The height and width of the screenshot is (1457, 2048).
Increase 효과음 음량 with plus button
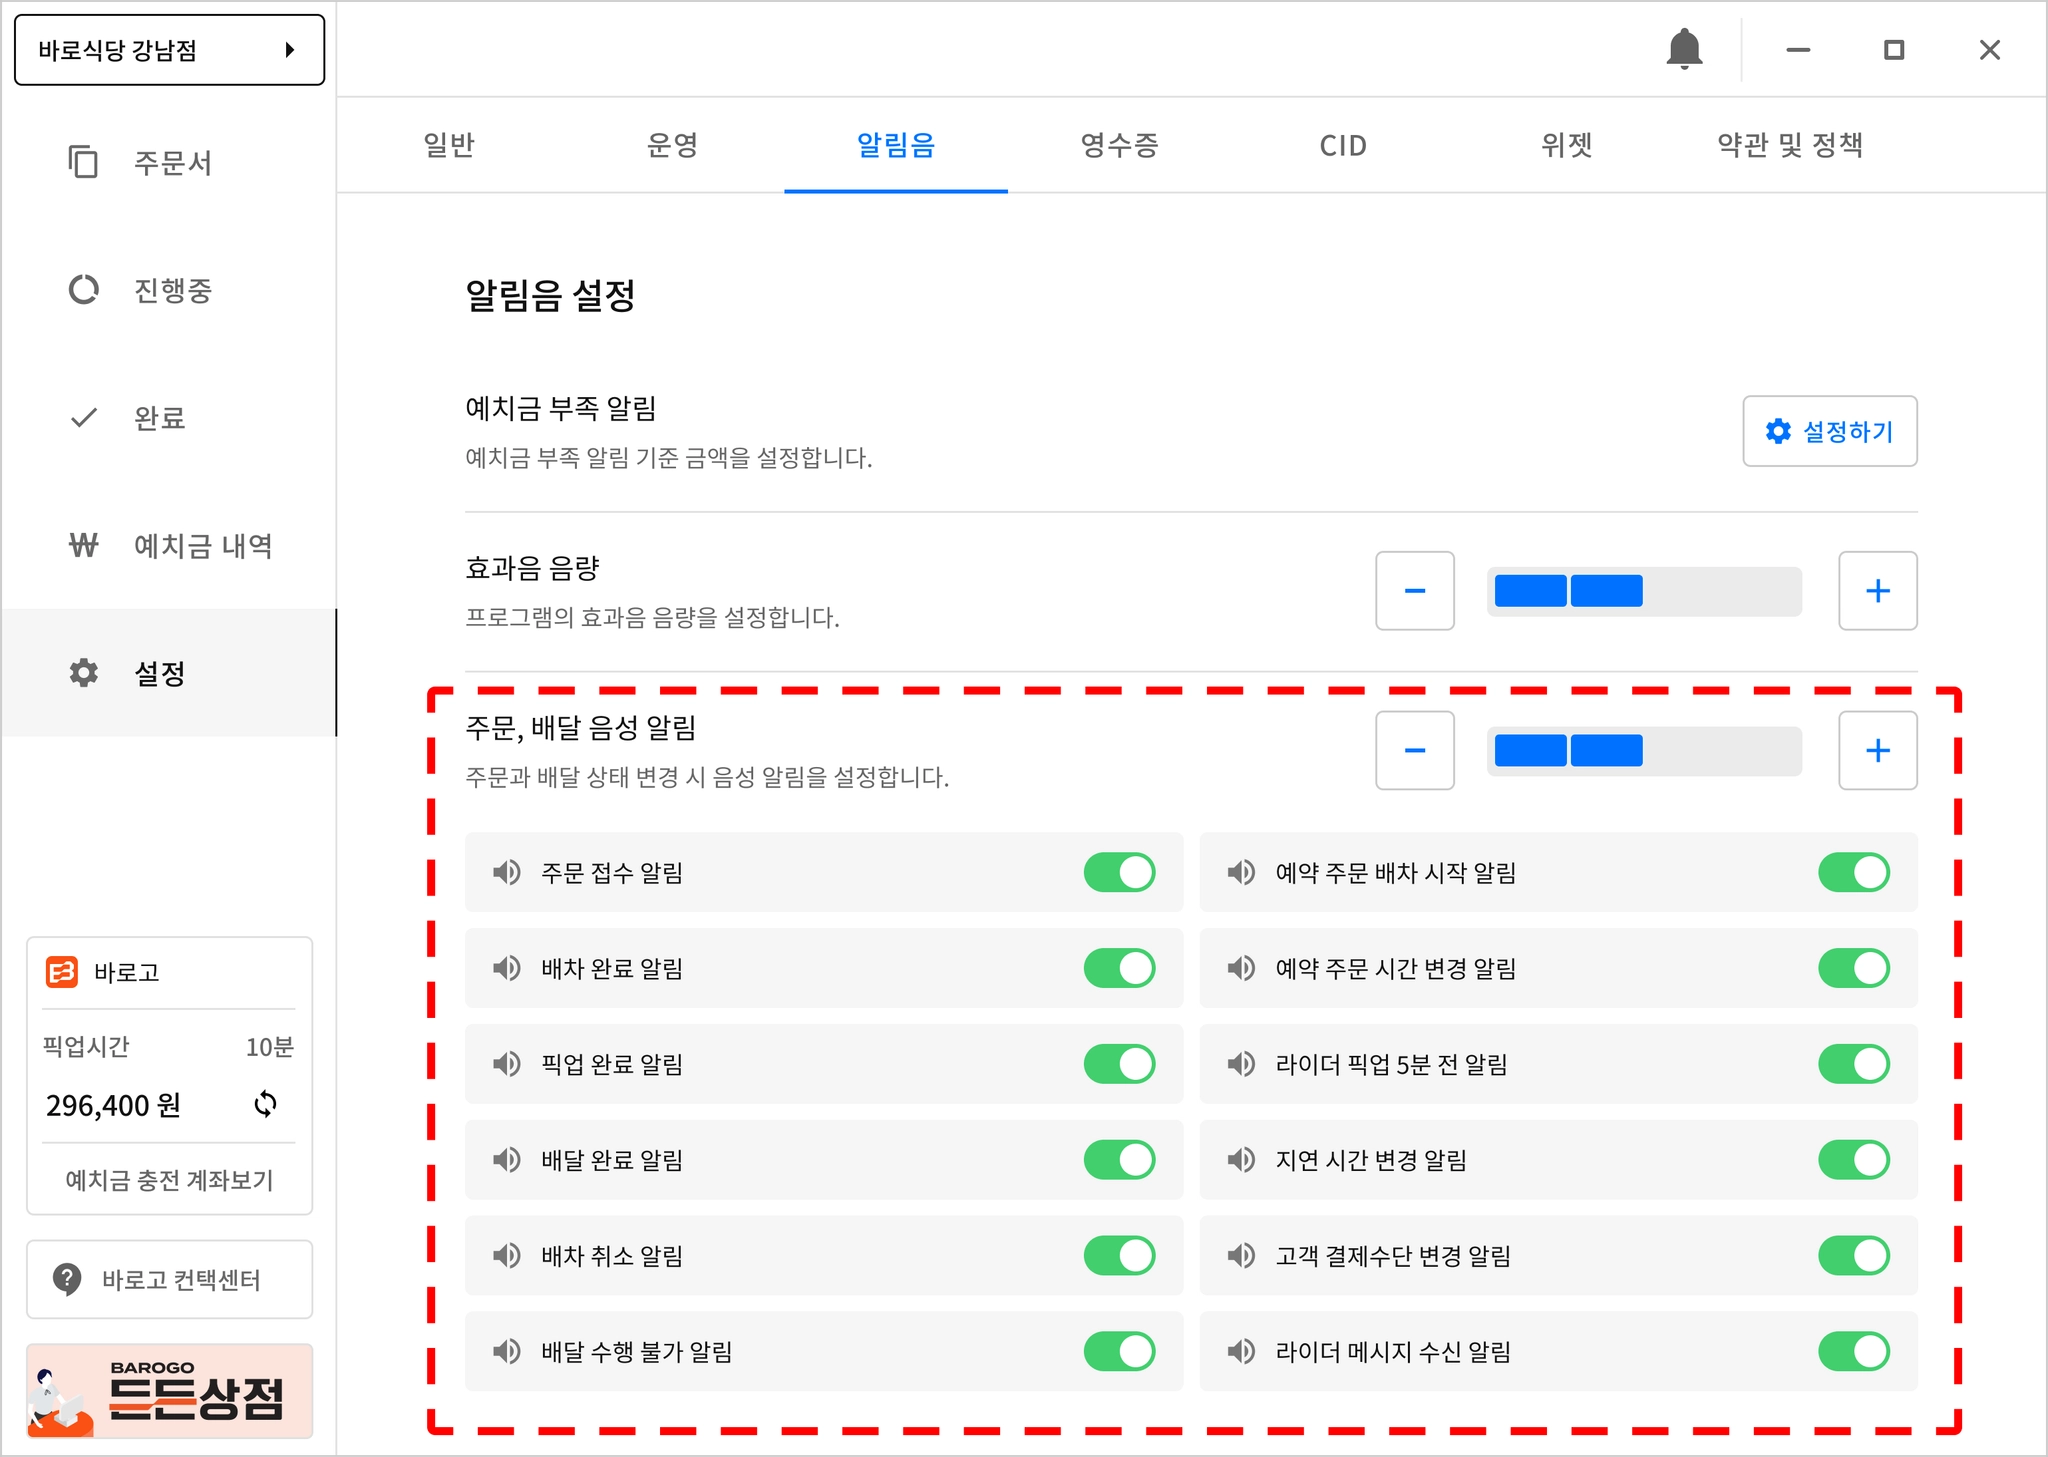(1877, 591)
